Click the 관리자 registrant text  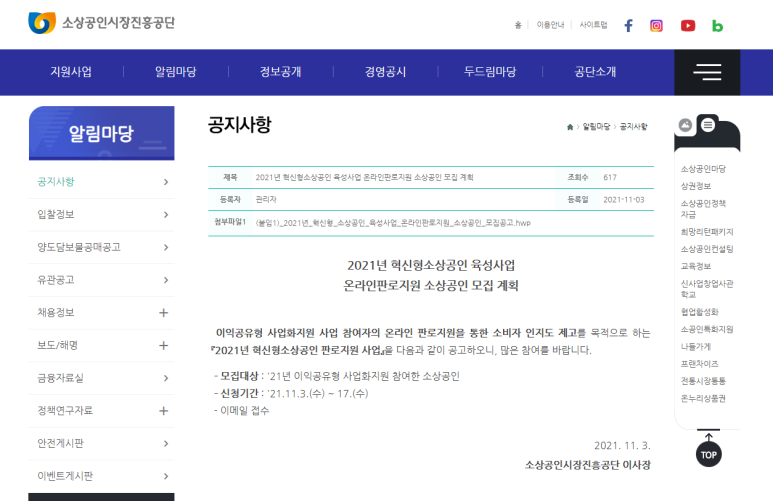coord(266,200)
